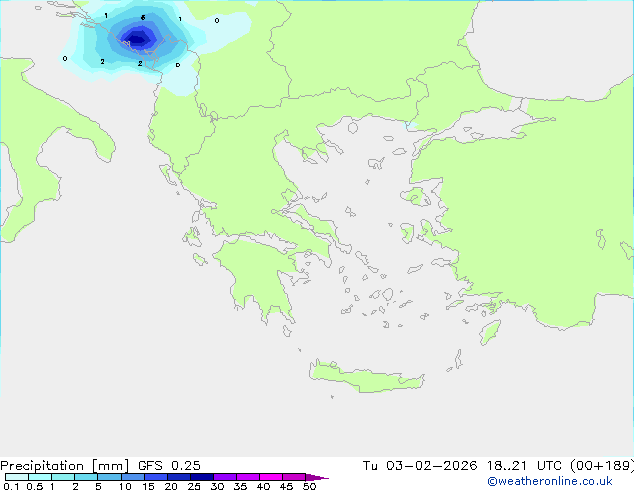Viewport: 634px width, 490px height.
Task: Click the 2–5 mm legend swatch
Action: 86,477
